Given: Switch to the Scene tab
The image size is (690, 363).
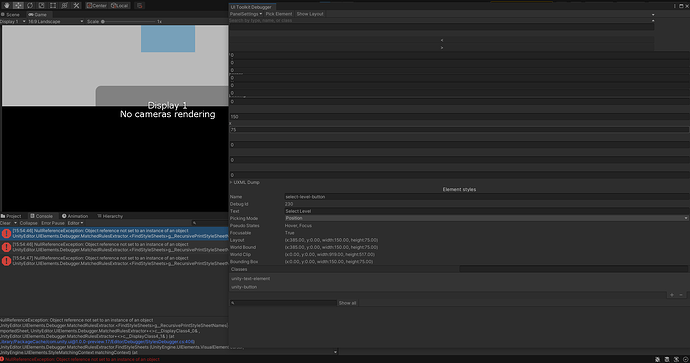Looking at the screenshot, I should (11, 15).
